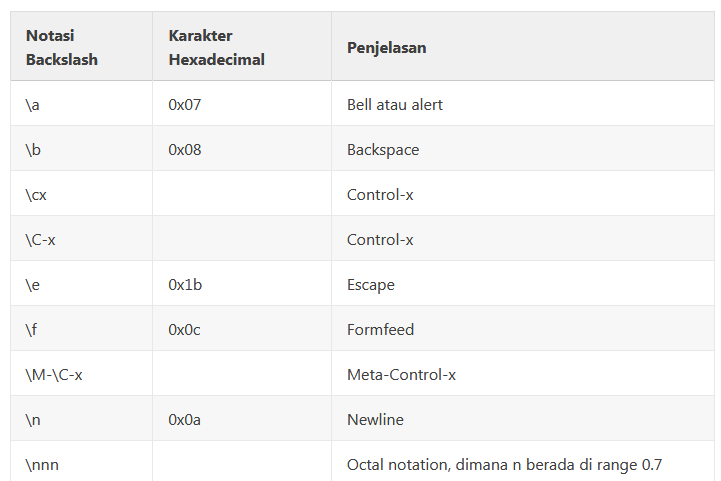The image size is (721, 481).
Task: Click the 'Penjelasan' column header
Action: point(387,47)
